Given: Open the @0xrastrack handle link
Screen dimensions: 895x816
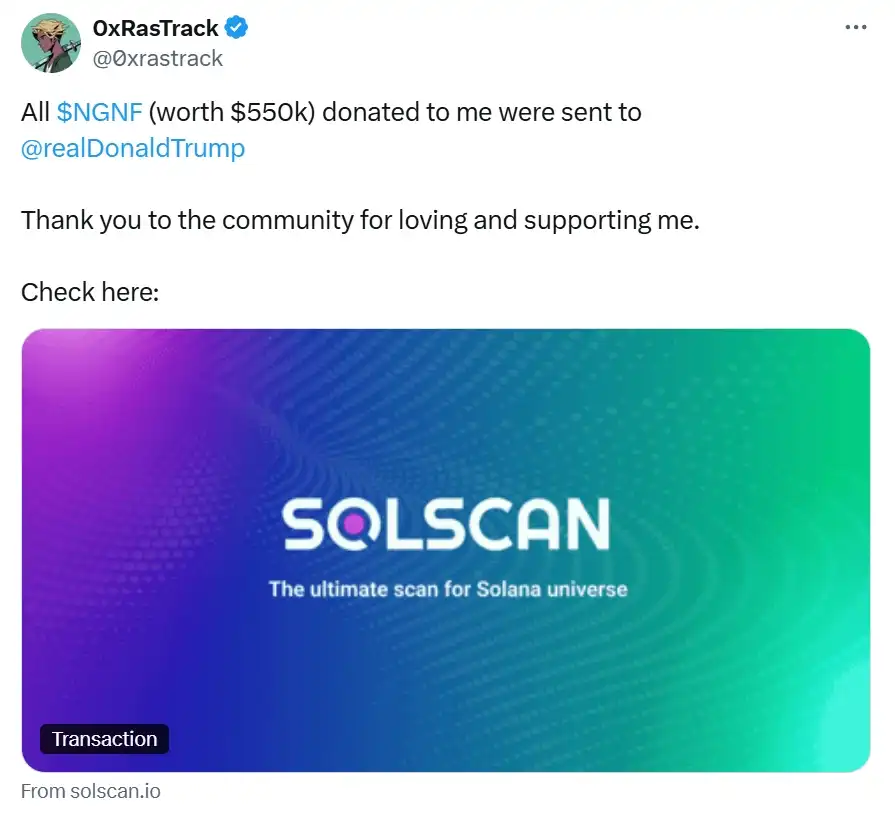Looking at the screenshot, I should tap(159, 58).
